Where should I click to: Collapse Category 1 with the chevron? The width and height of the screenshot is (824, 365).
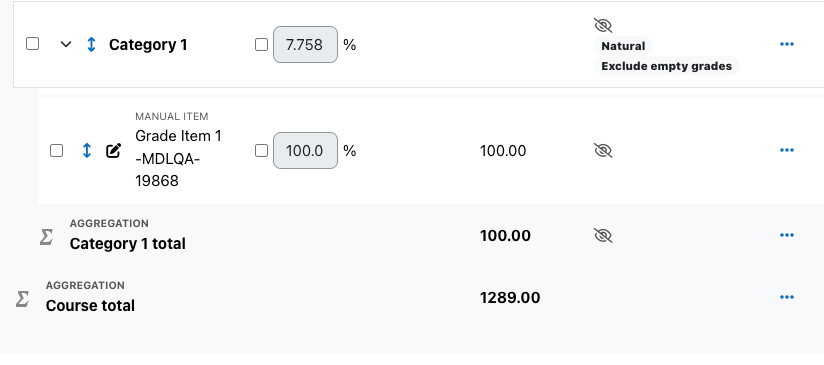[x=65, y=45]
